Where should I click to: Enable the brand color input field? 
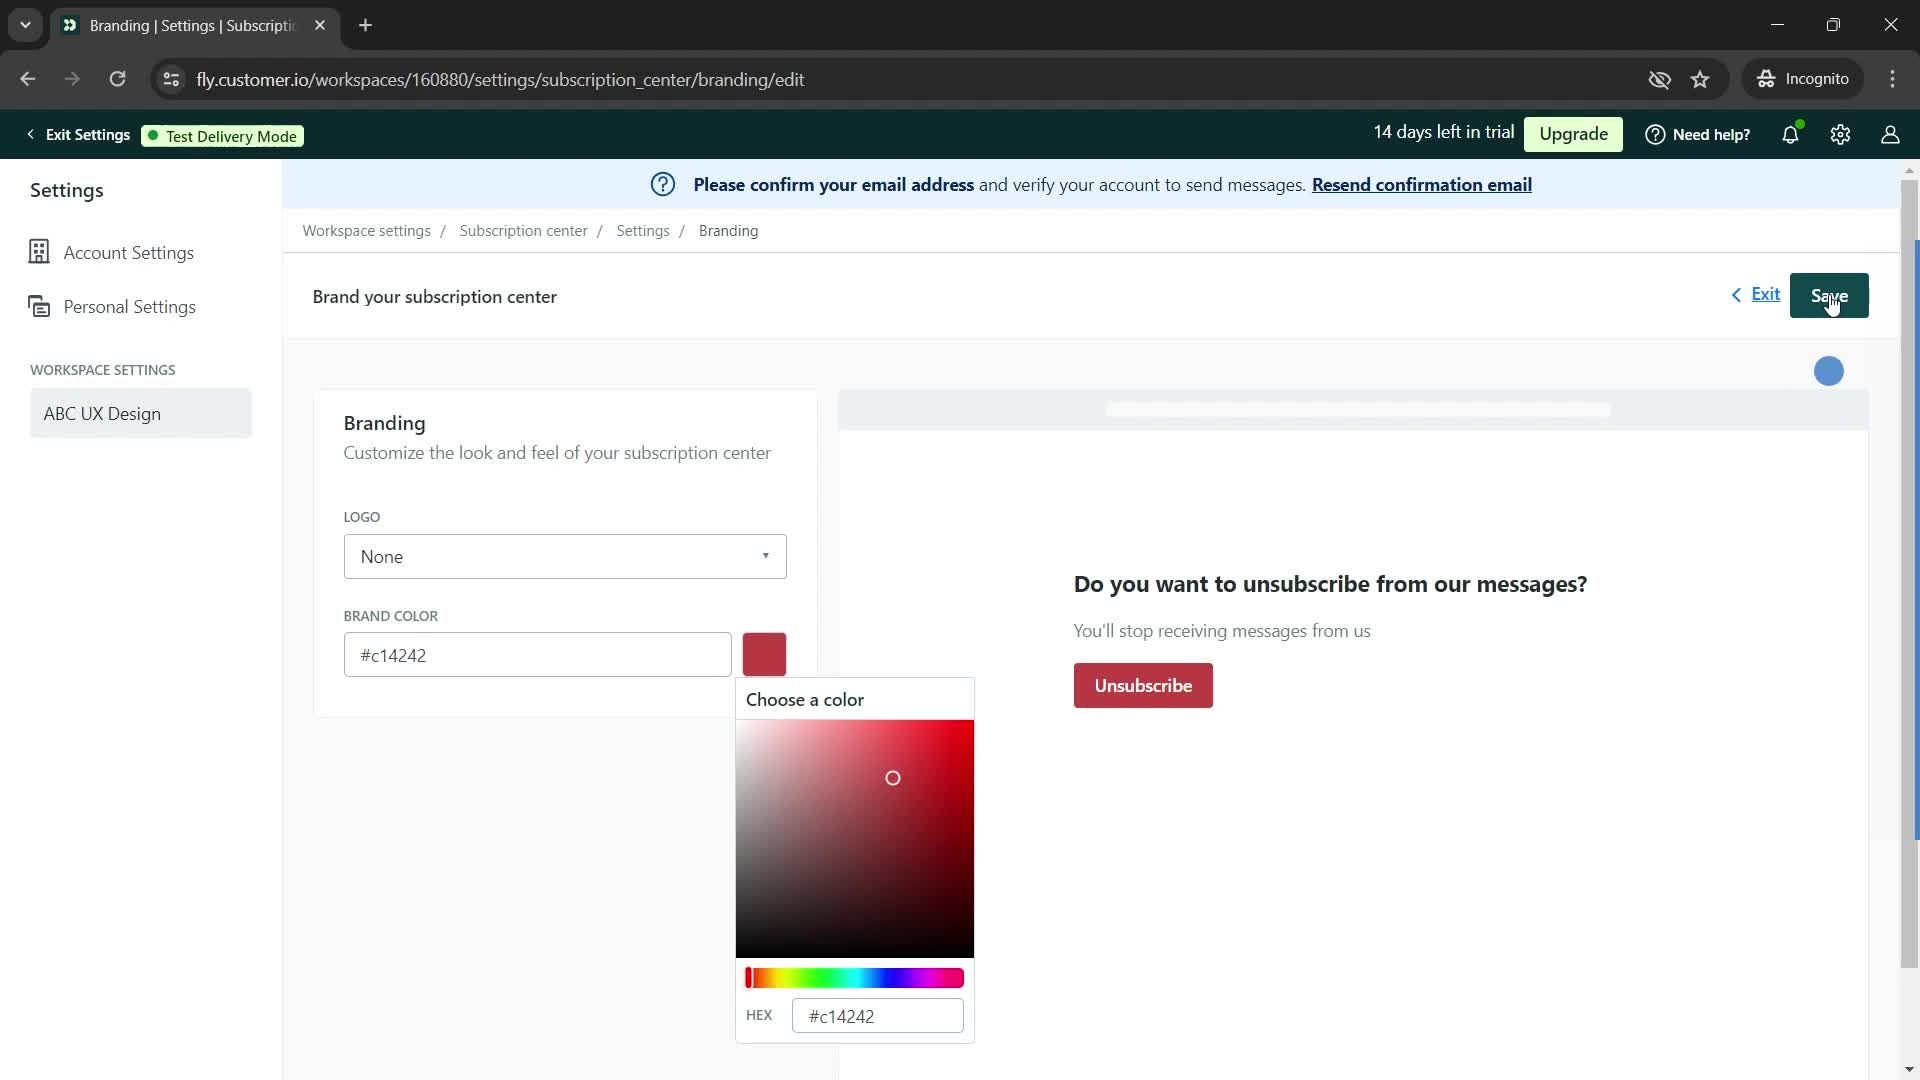point(538,655)
